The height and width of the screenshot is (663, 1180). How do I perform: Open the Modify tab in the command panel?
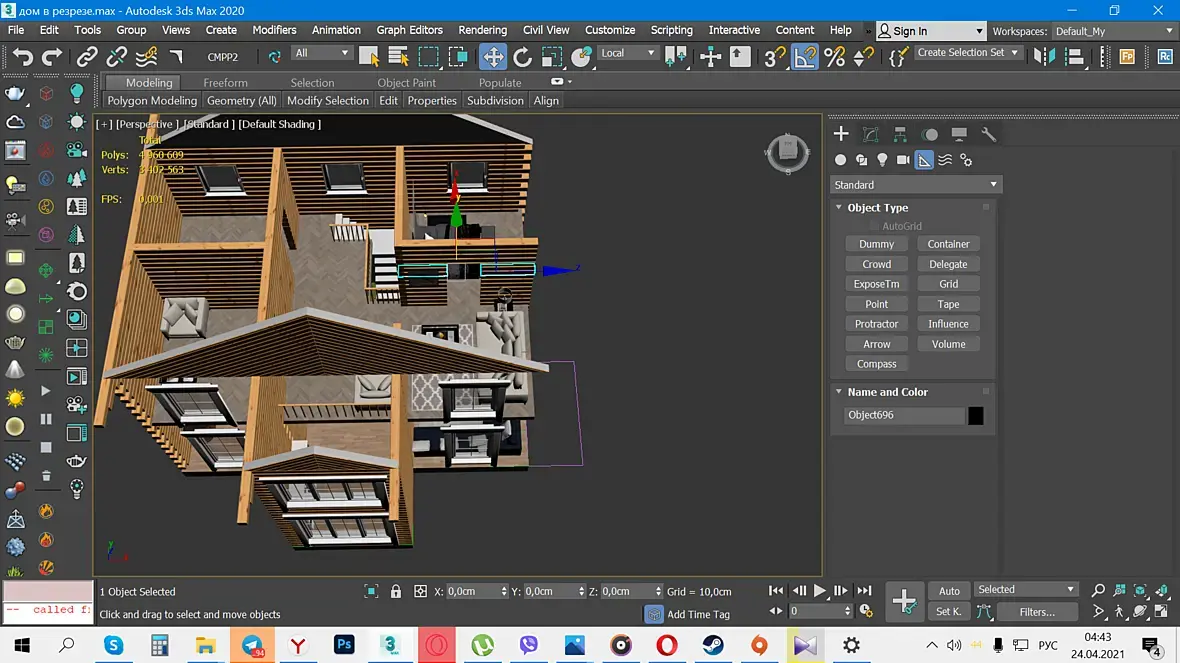click(870, 134)
